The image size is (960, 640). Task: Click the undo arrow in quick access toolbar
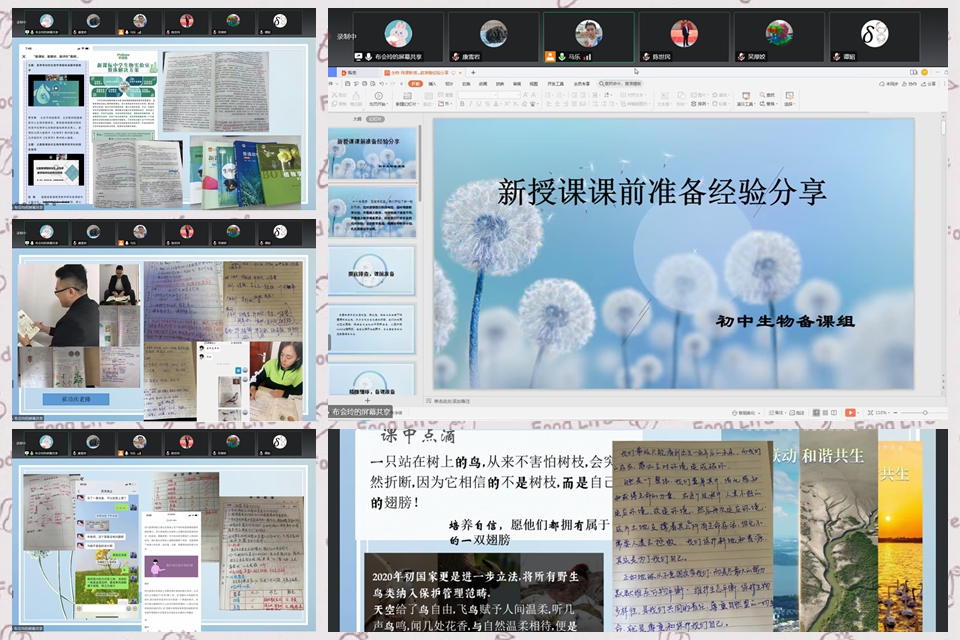pyautogui.click(x=381, y=83)
